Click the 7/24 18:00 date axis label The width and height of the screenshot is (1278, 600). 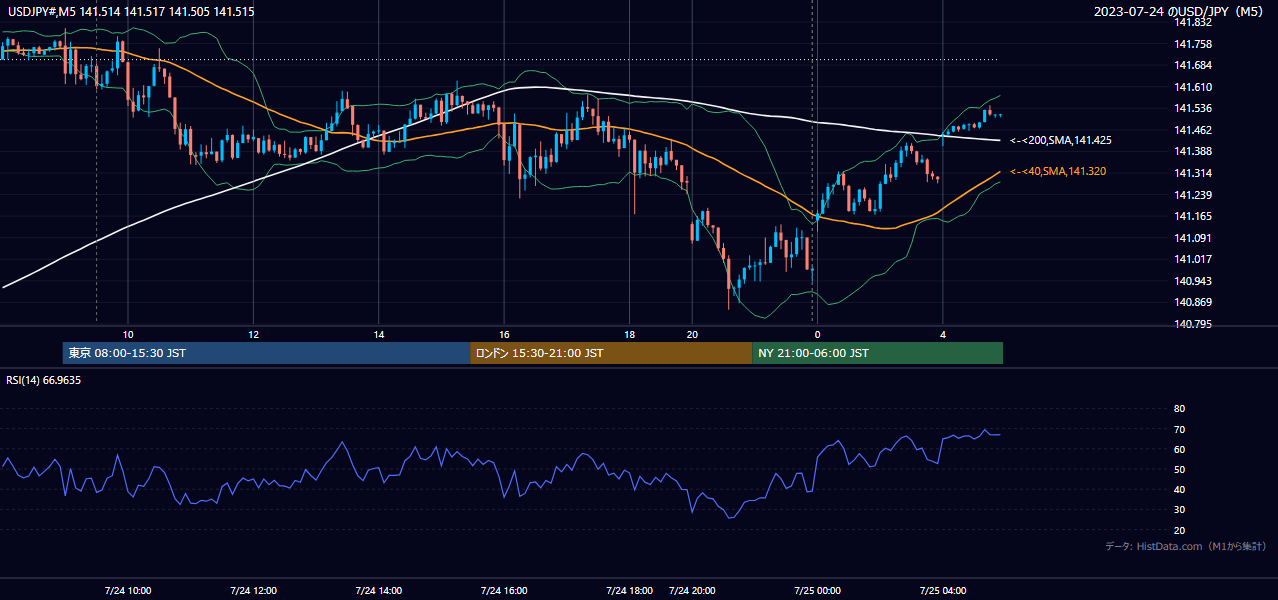pyautogui.click(x=629, y=591)
